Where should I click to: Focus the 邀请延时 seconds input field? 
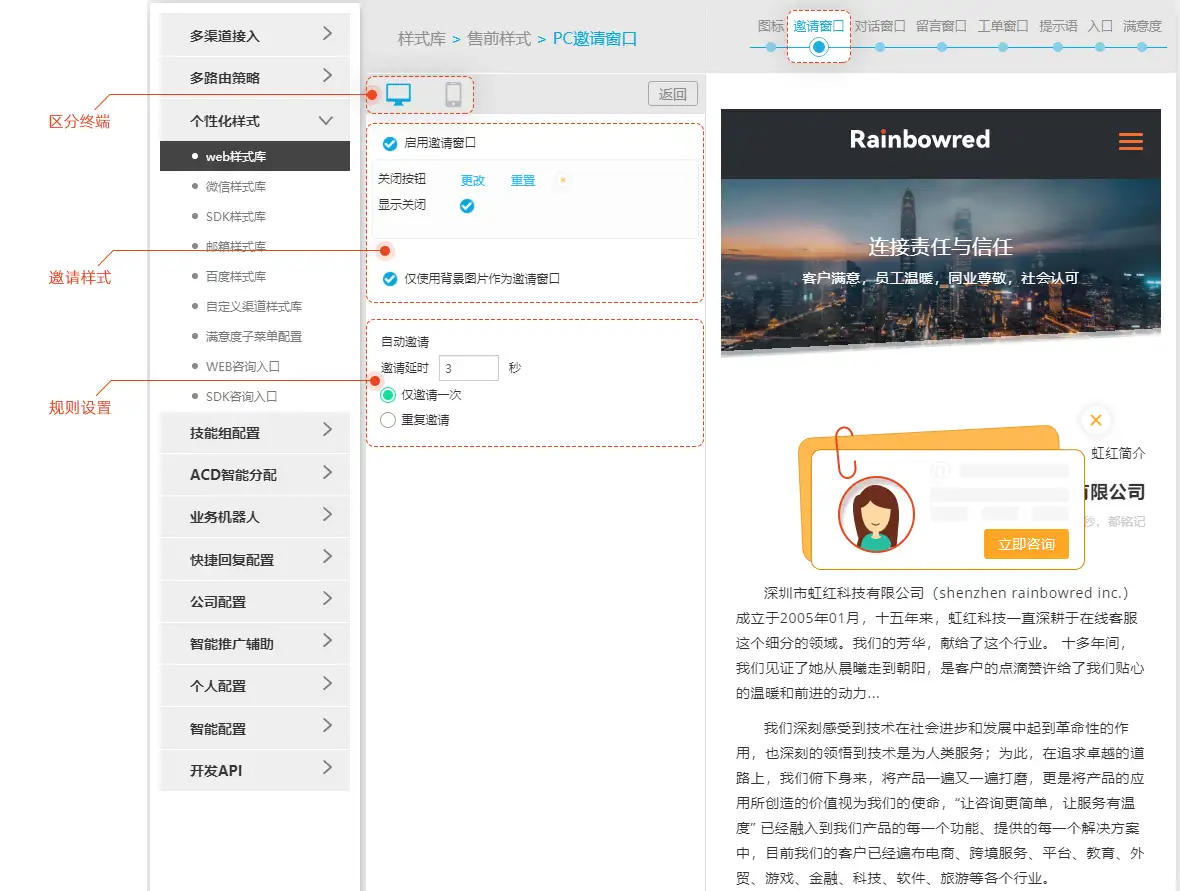[469, 368]
